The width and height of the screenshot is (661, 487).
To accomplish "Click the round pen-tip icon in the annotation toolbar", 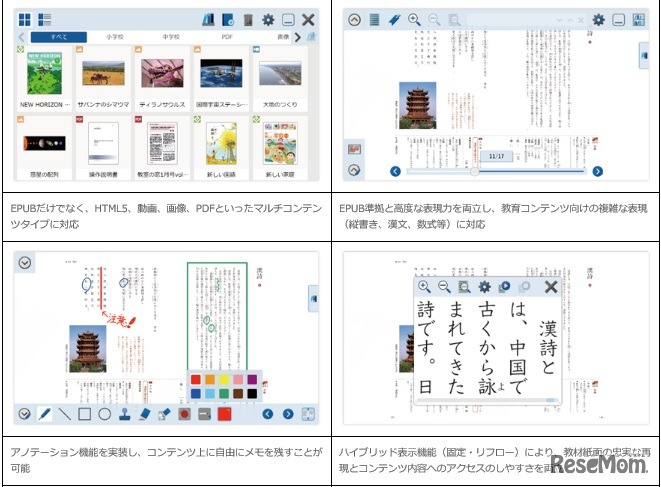I will click(x=184, y=414).
